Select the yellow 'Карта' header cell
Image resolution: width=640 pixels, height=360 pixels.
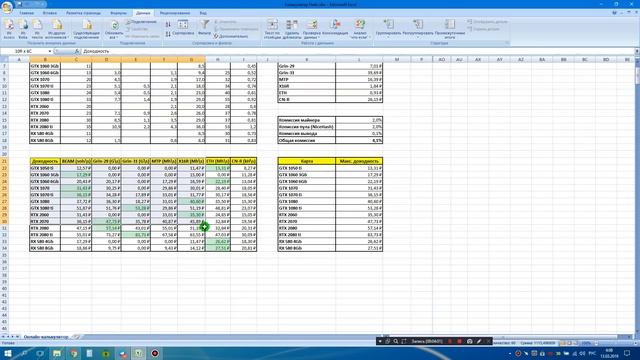click(307, 161)
